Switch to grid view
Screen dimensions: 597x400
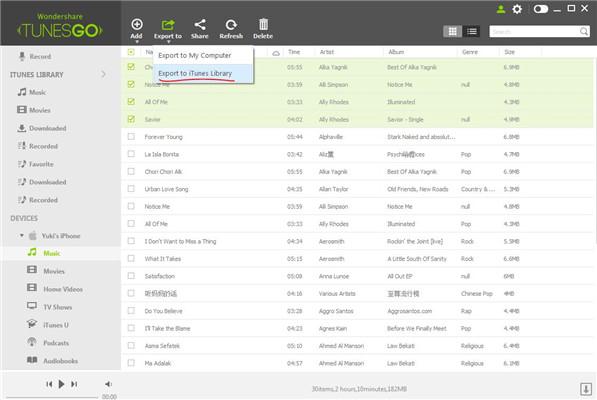(452, 32)
